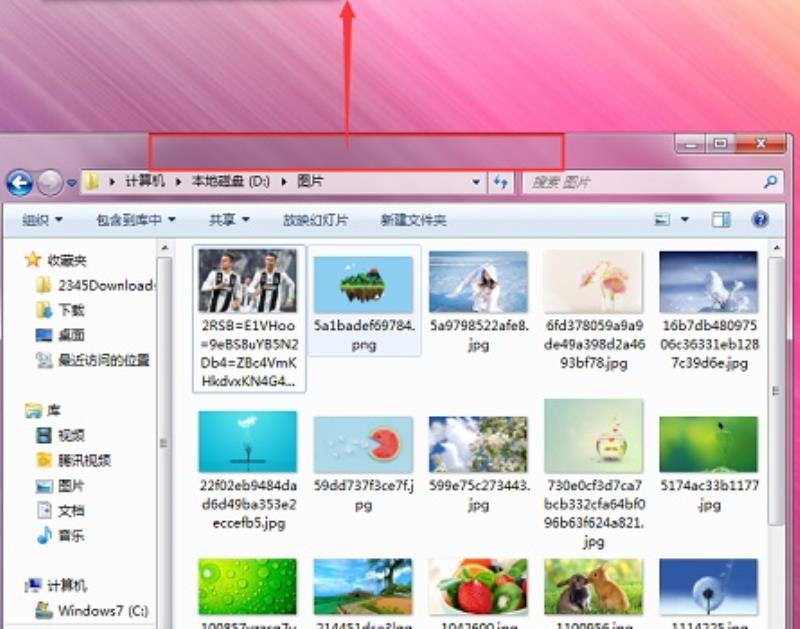This screenshot has width=800, height=629.
Task: Open the 文档 library
Action: 71,511
